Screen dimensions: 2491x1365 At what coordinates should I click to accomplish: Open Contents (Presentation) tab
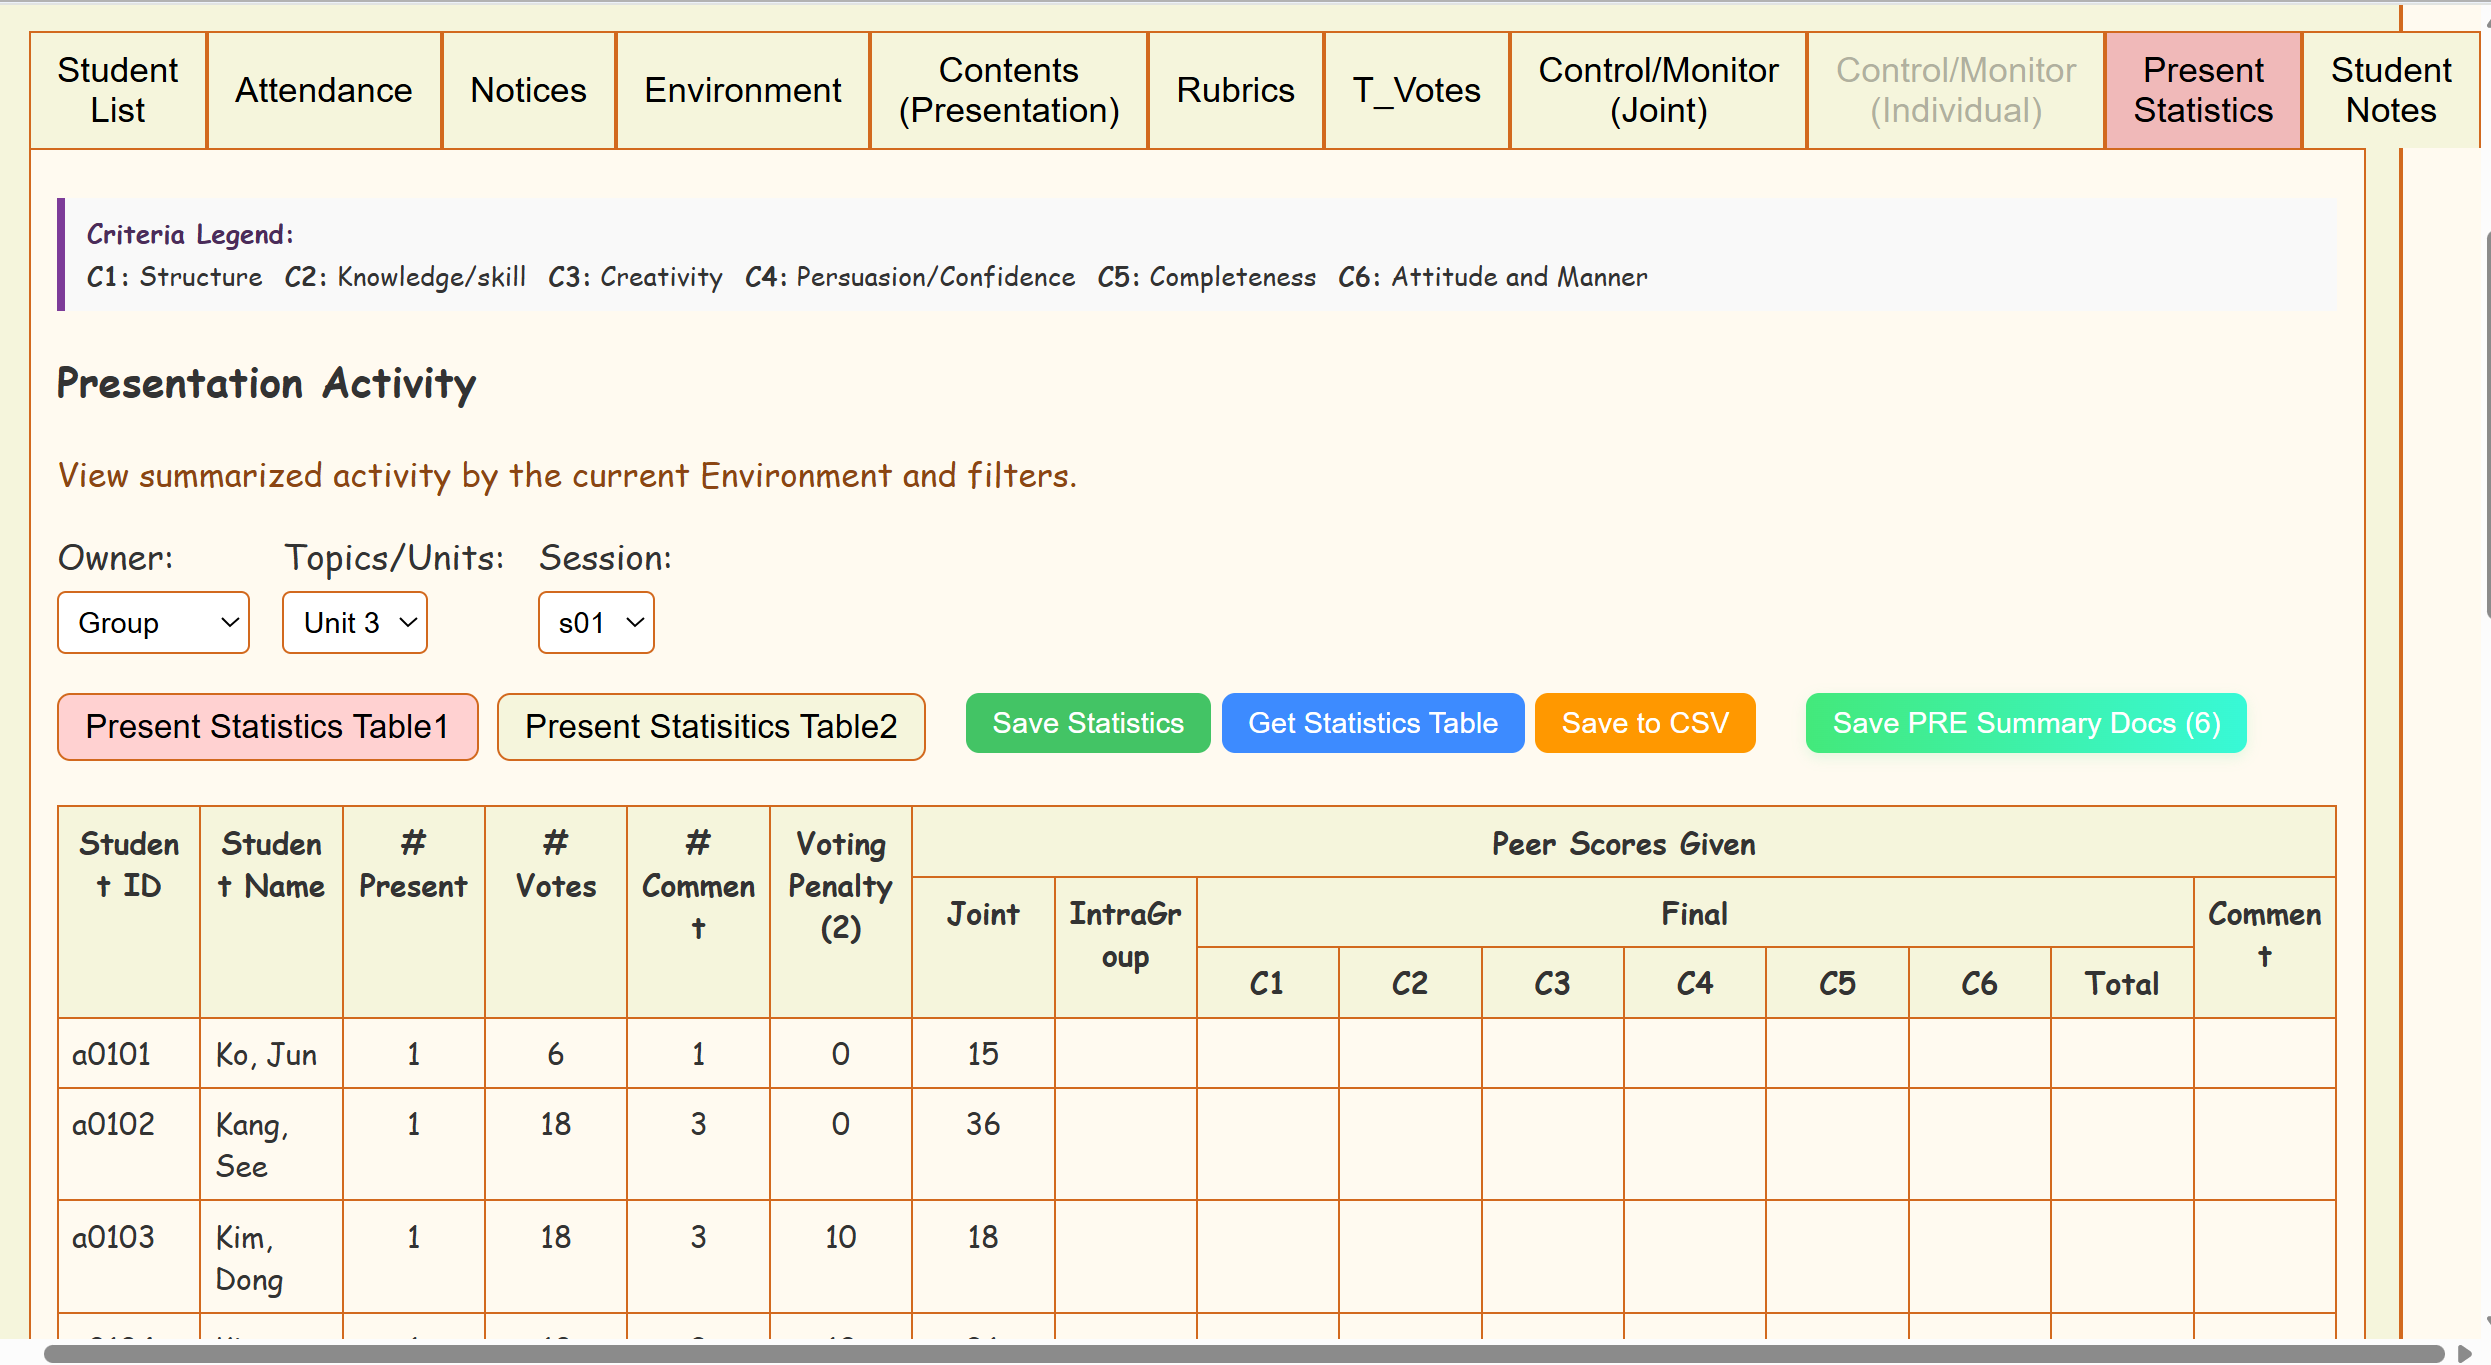(1008, 90)
